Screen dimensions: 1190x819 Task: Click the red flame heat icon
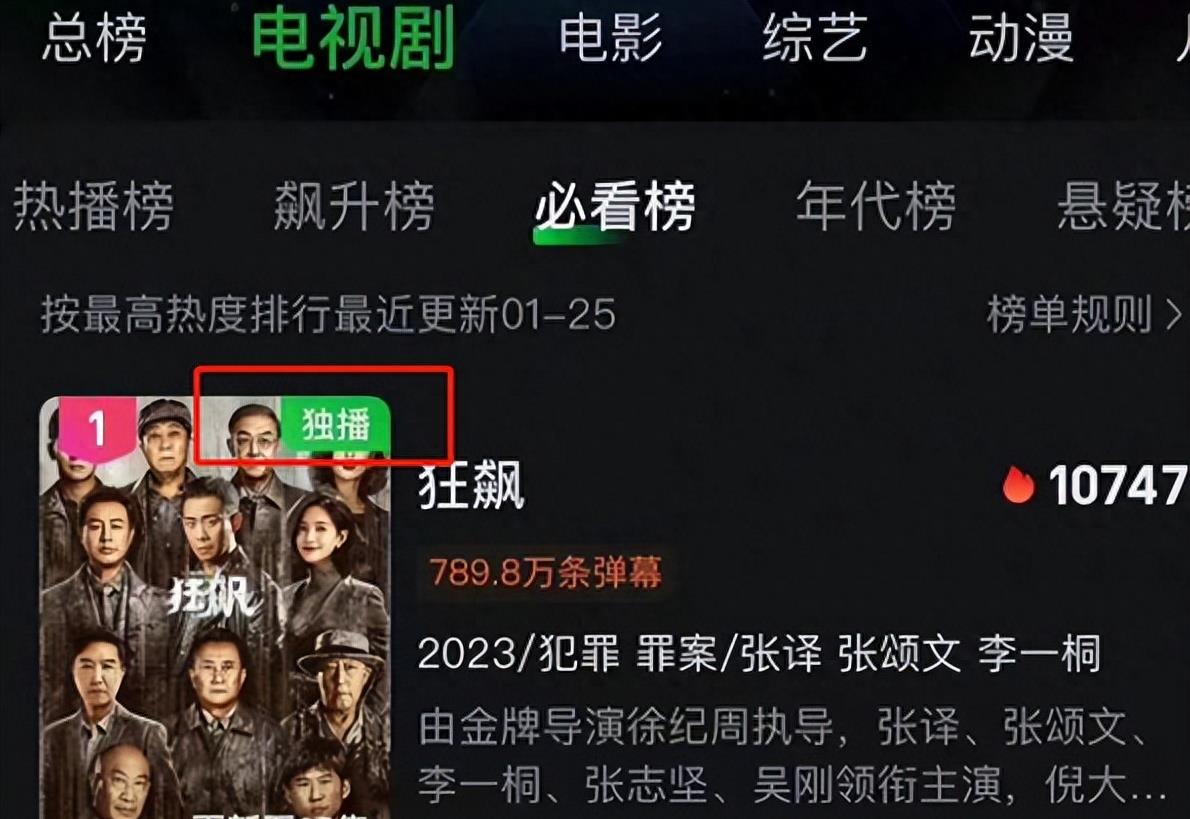[x=1018, y=484]
